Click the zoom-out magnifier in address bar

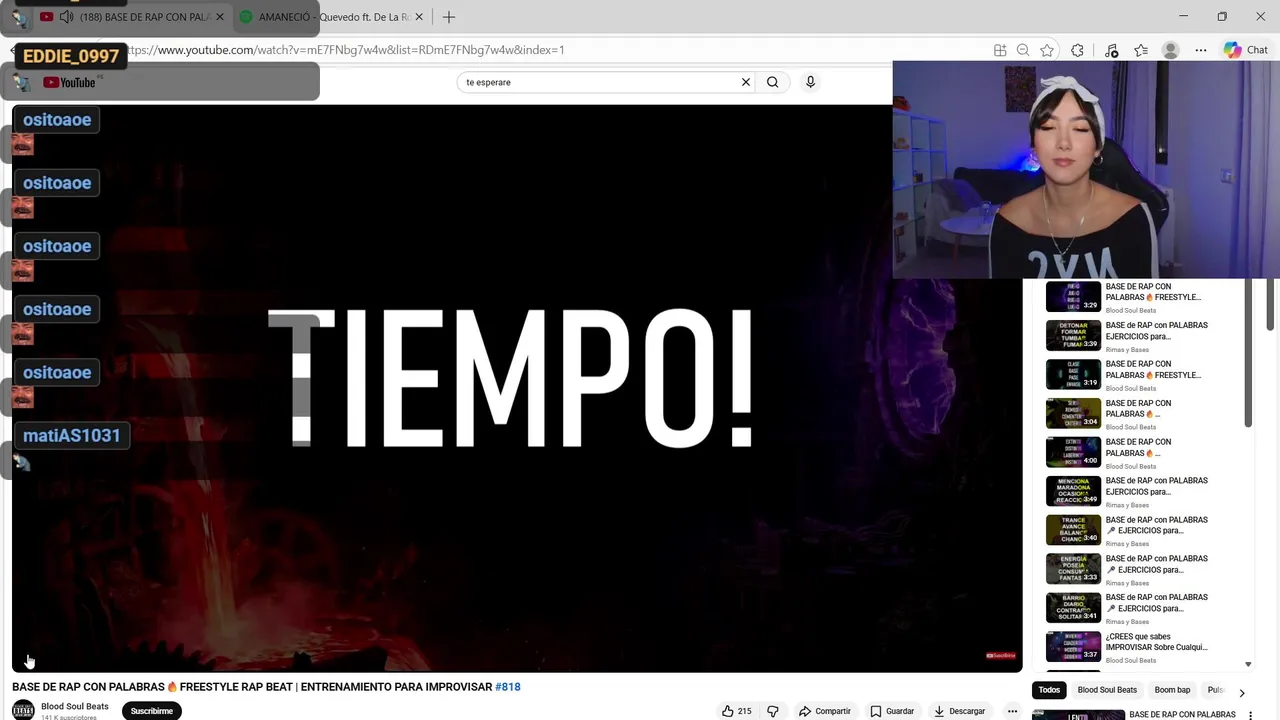1023,50
